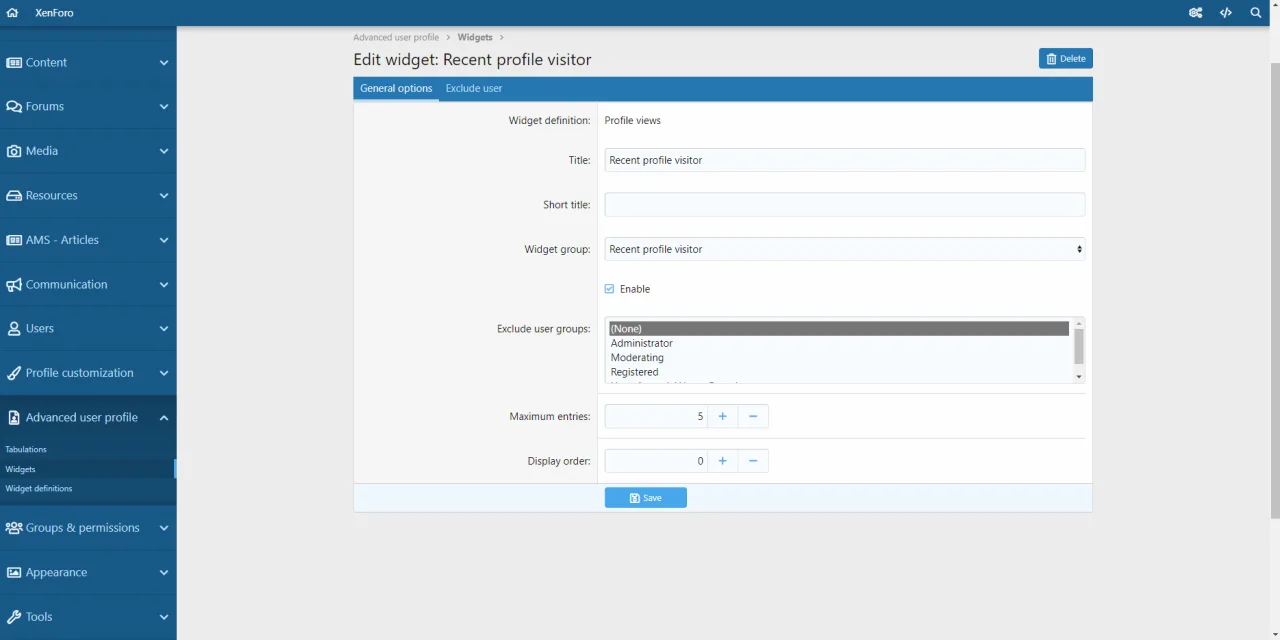
Task: Open the Widget group dropdown
Action: (x=844, y=249)
